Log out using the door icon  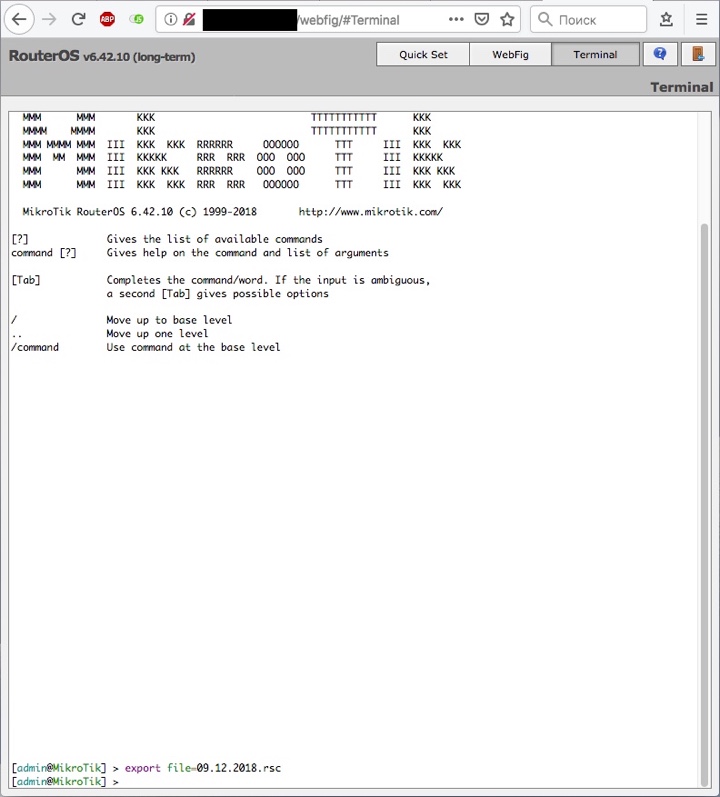[698, 54]
